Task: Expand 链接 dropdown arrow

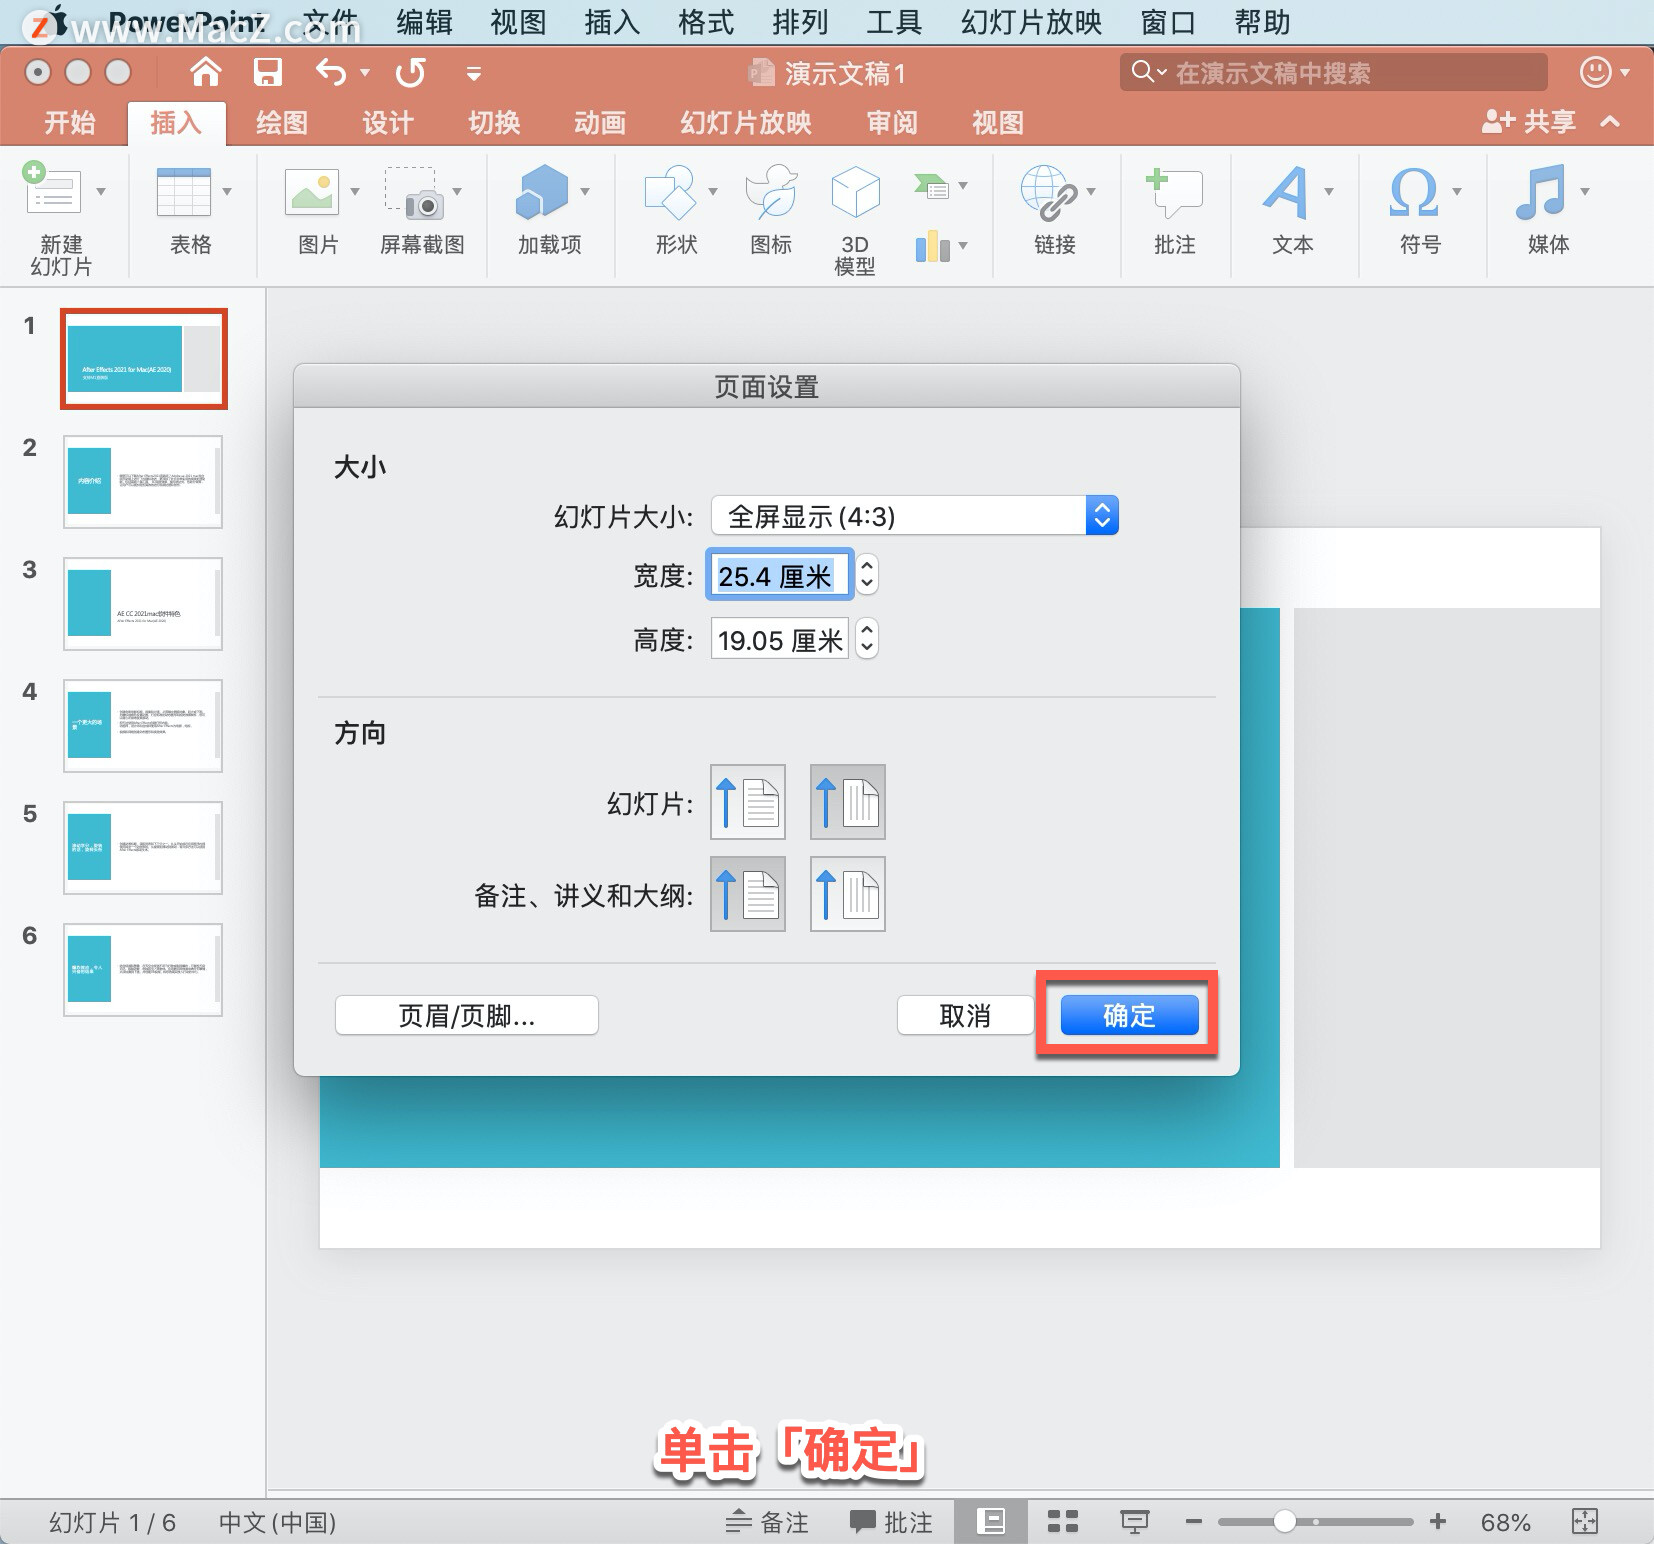Action: [1091, 190]
